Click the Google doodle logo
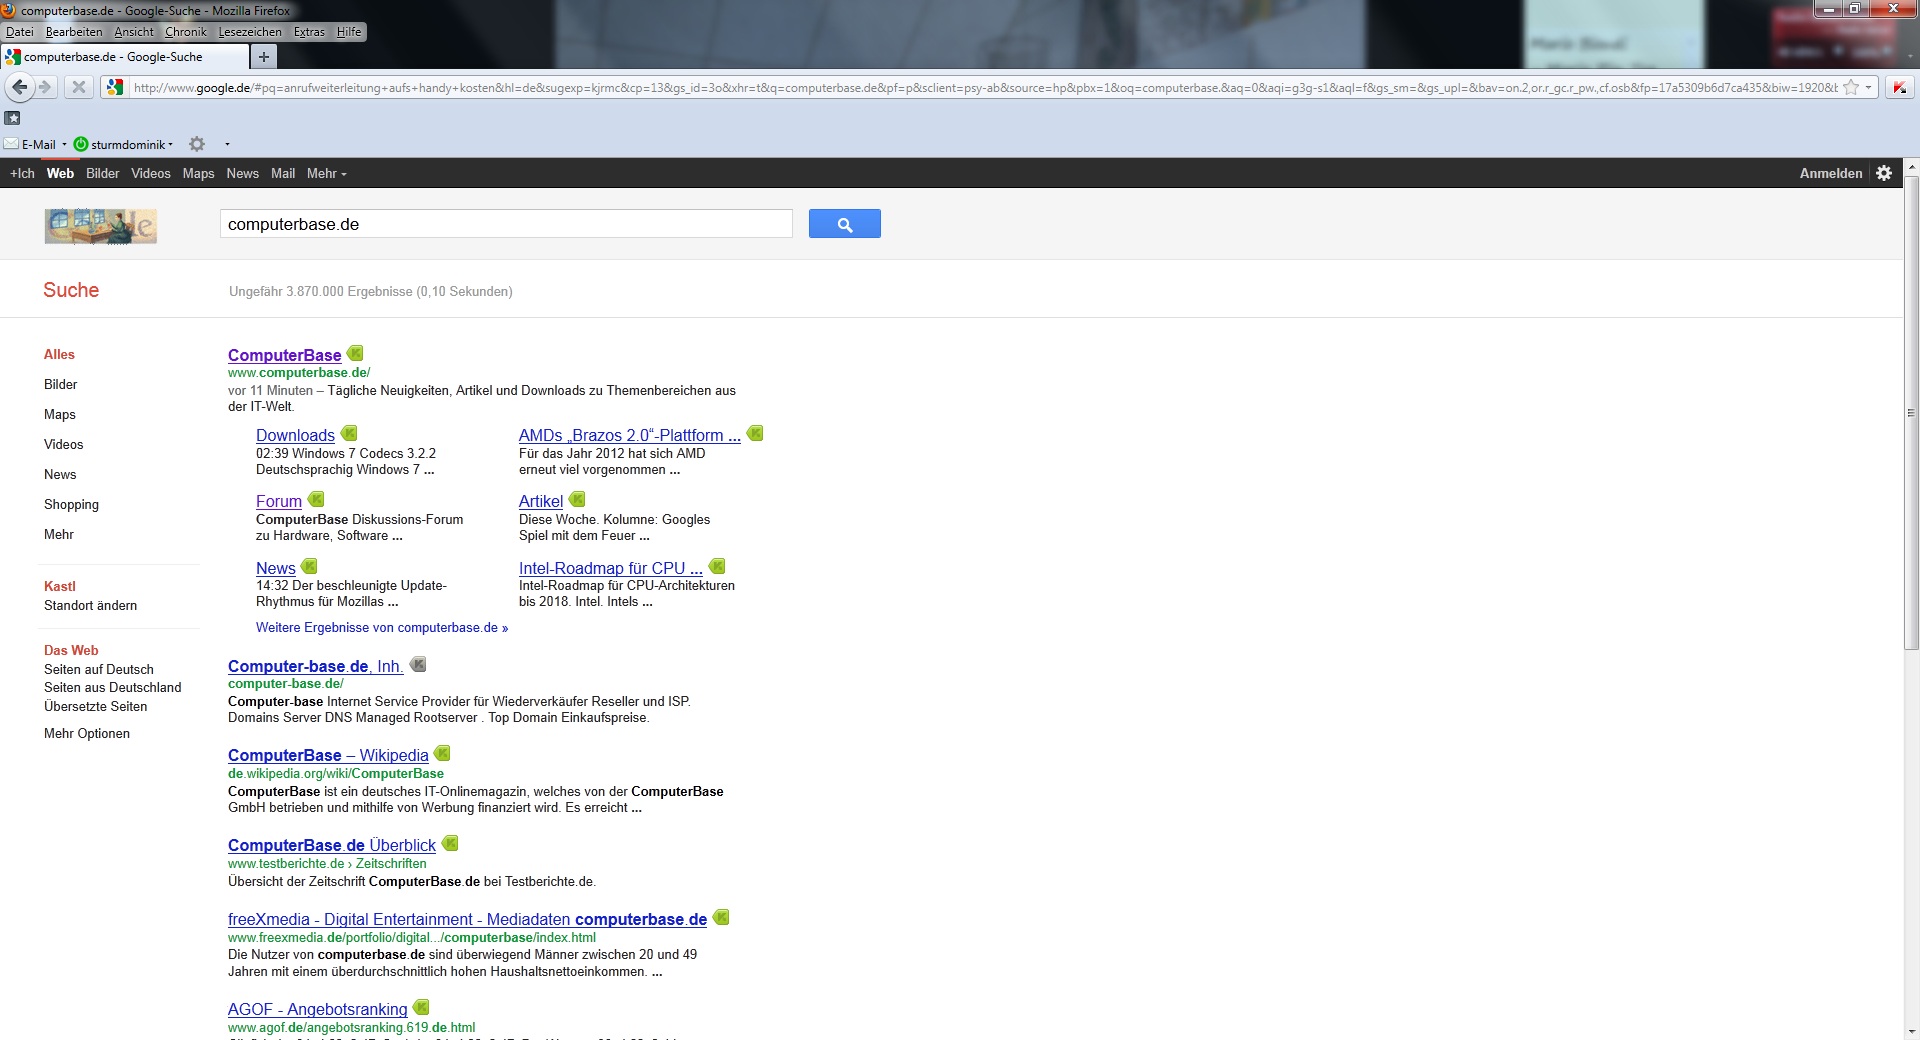 (x=101, y=225)
